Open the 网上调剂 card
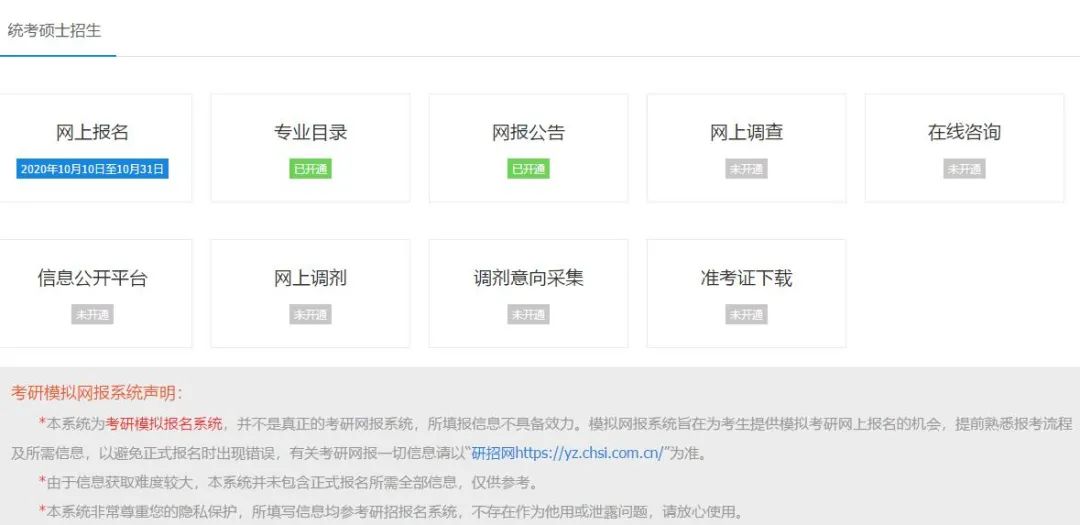This screenshot has height=525, width=1080. coord(310,278)
